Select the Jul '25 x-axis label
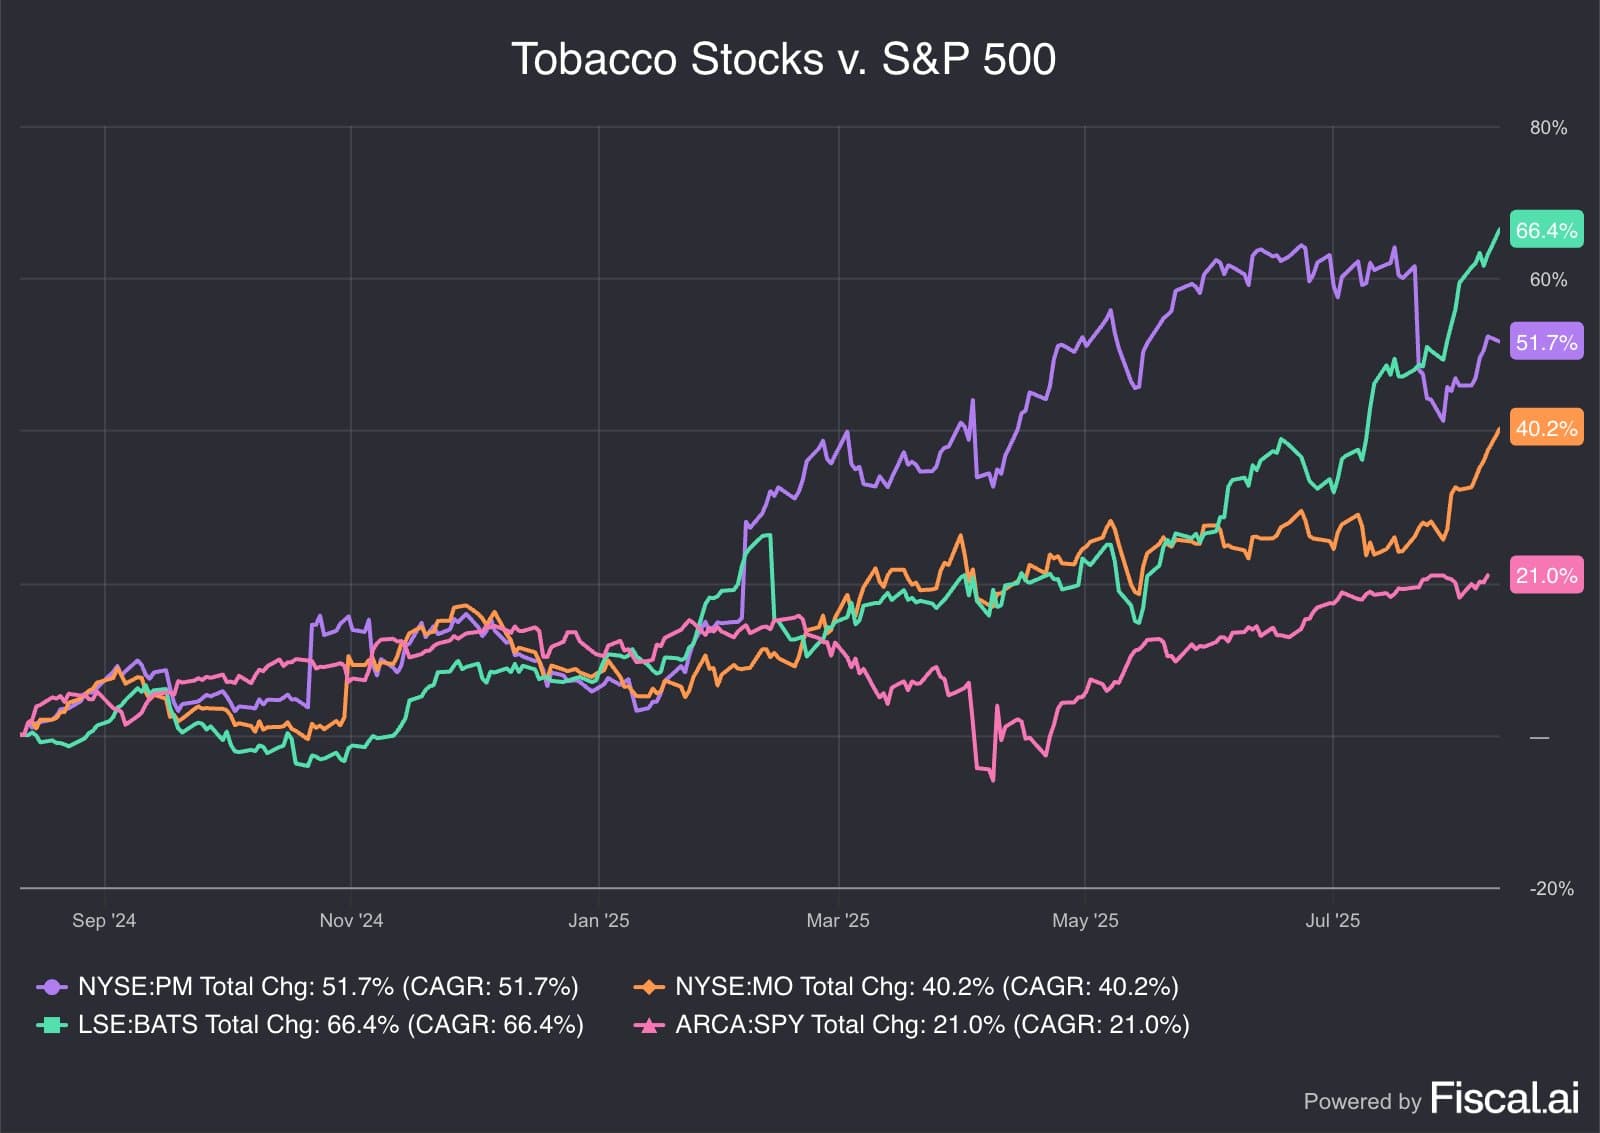 [1332, 920]
